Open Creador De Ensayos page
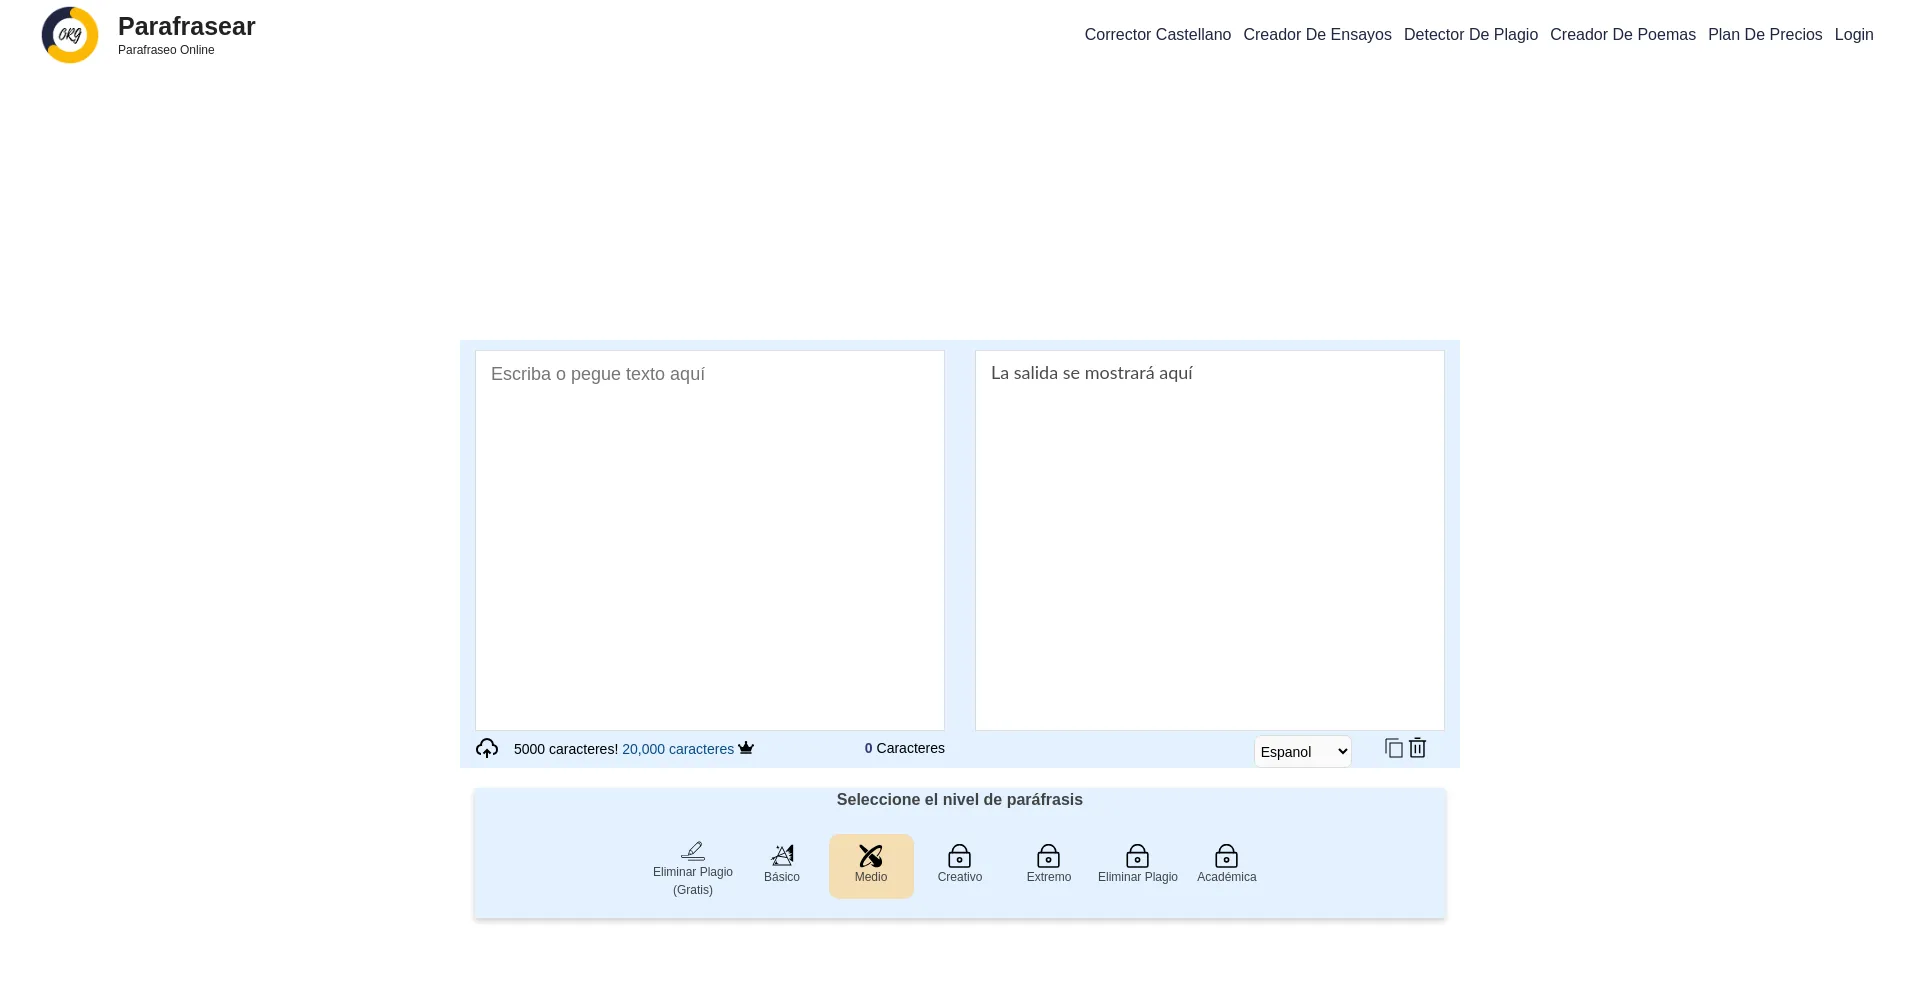The image size is (1920, 993). pos(1318,35)
